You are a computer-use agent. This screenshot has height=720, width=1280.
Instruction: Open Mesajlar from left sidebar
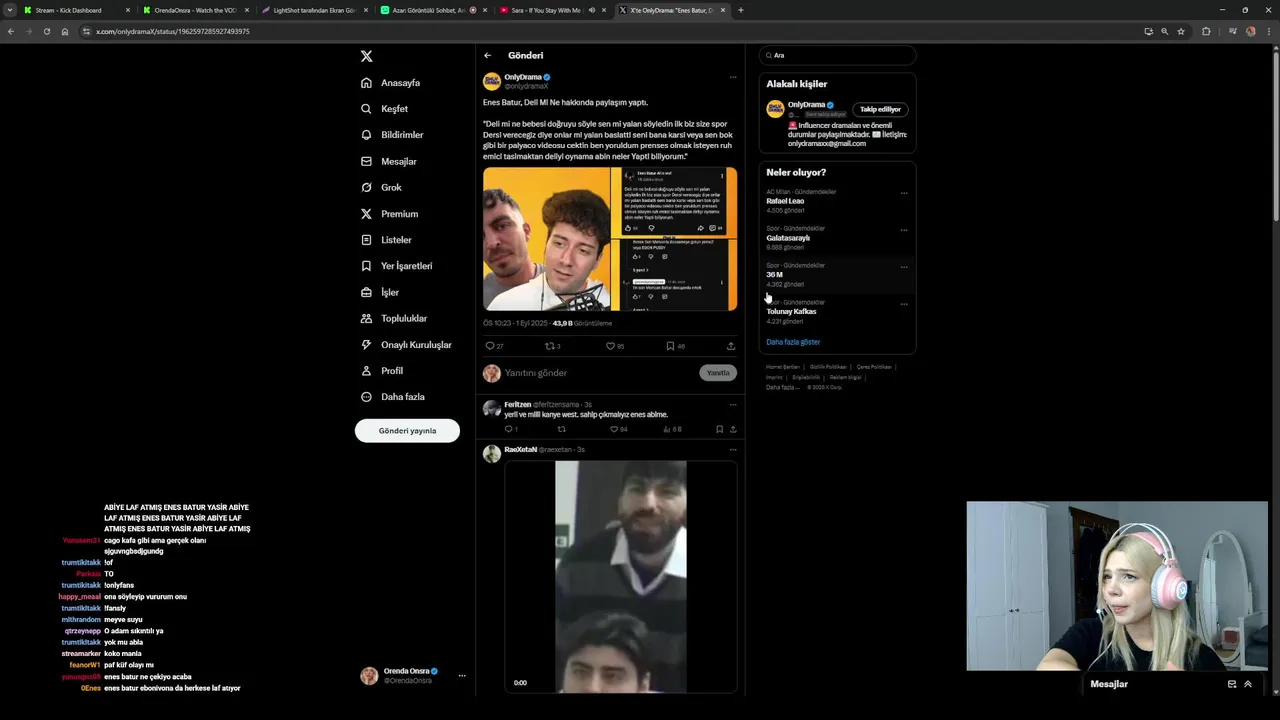point(389,161)
